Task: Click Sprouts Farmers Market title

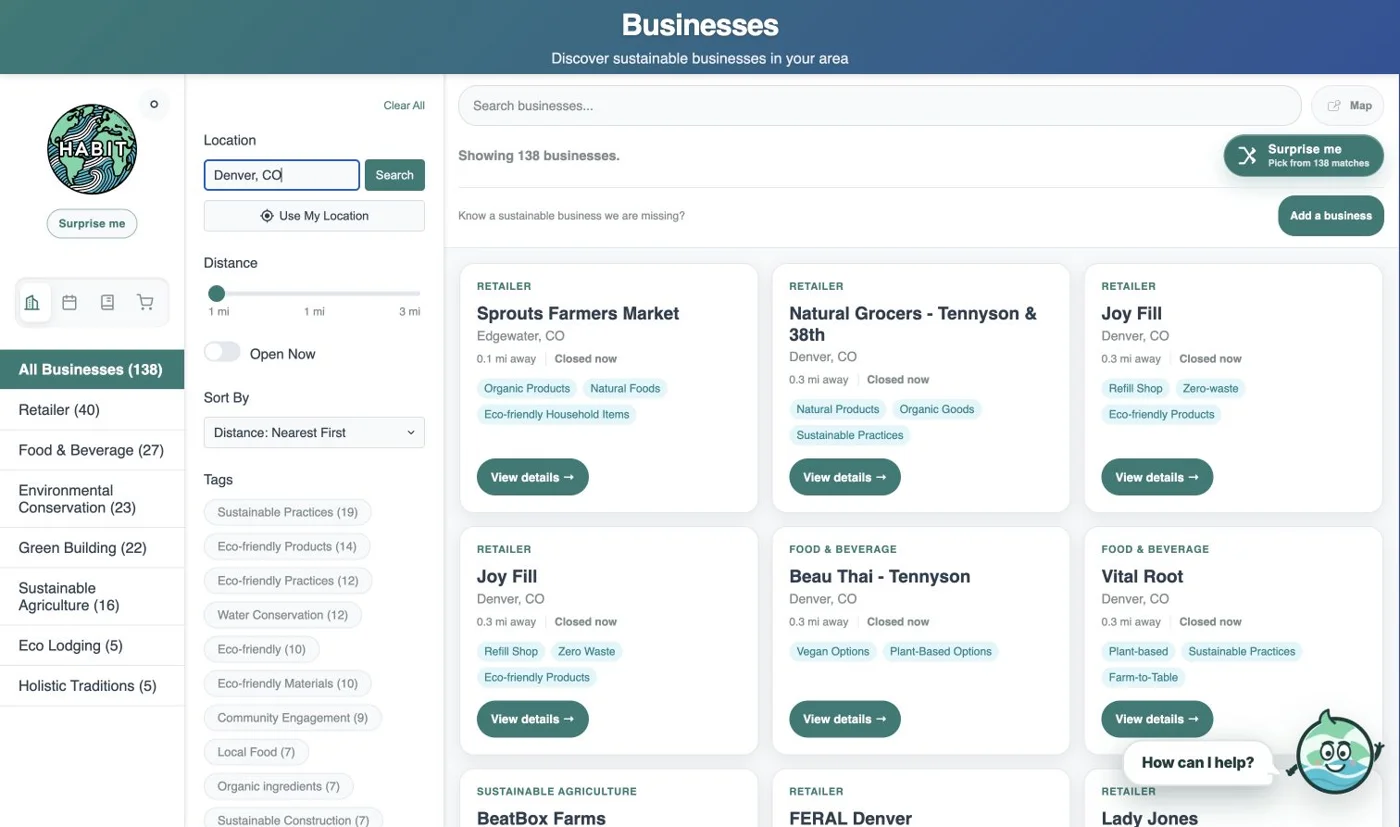Action: point(578,313)
